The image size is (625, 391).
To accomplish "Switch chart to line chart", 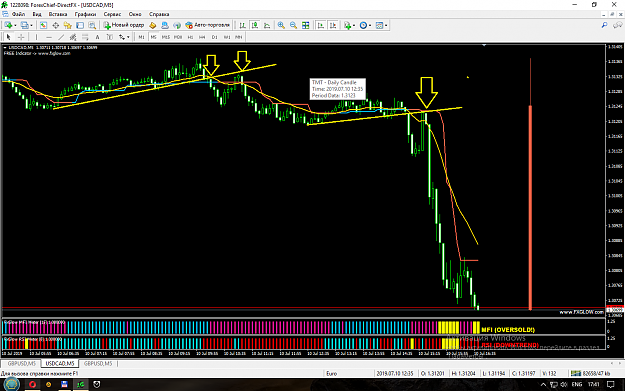I will pos(267,26).
